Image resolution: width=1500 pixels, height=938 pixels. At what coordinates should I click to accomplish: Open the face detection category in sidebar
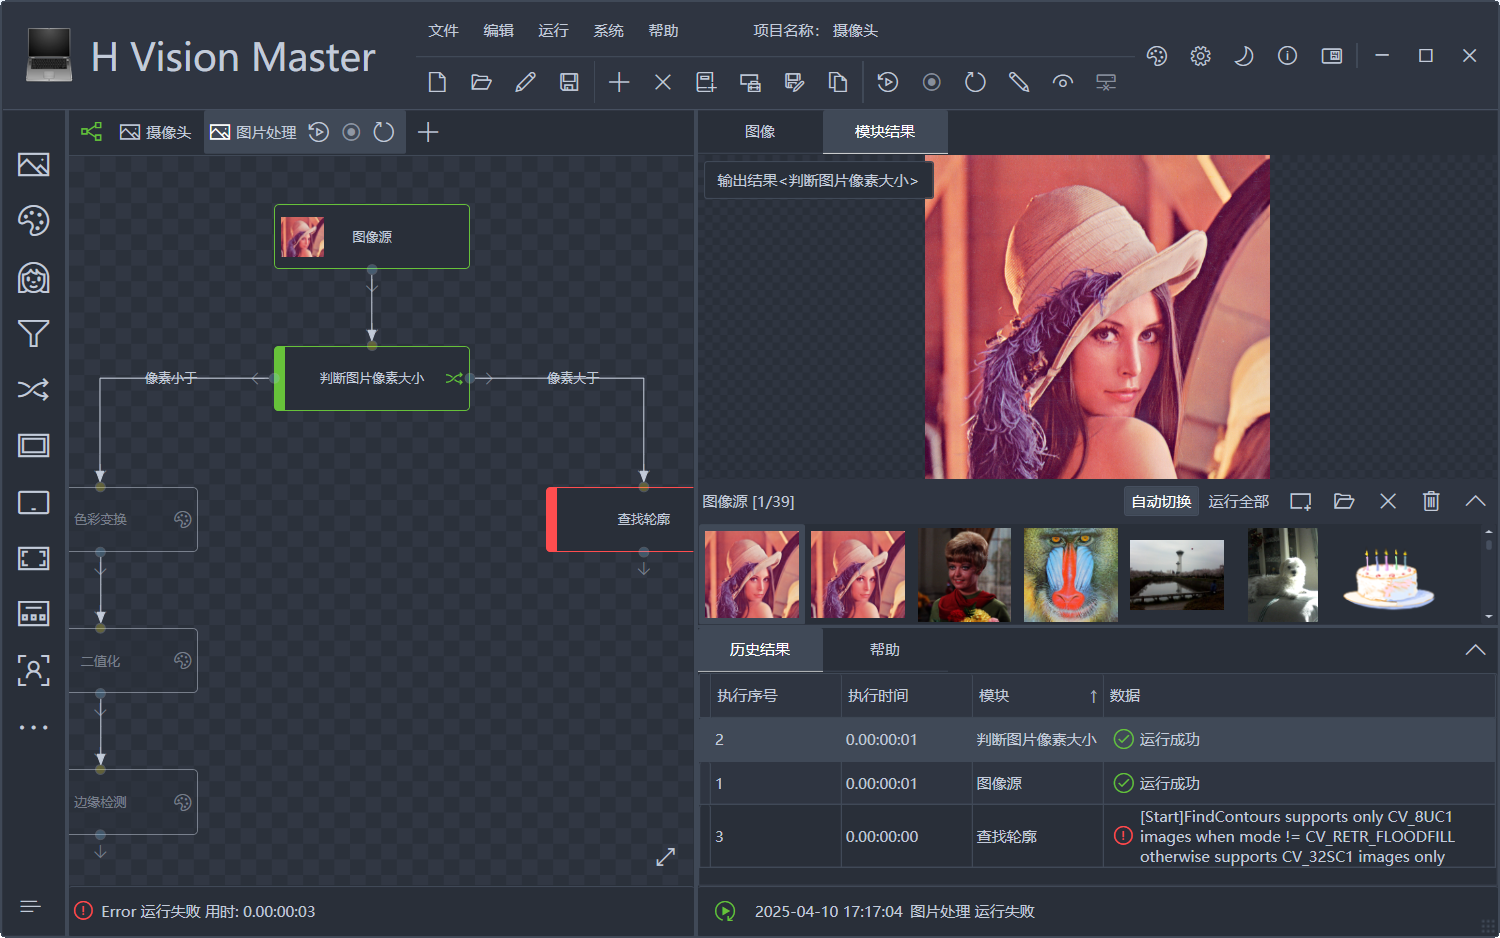pyautogui.click(x=34, y=278)
